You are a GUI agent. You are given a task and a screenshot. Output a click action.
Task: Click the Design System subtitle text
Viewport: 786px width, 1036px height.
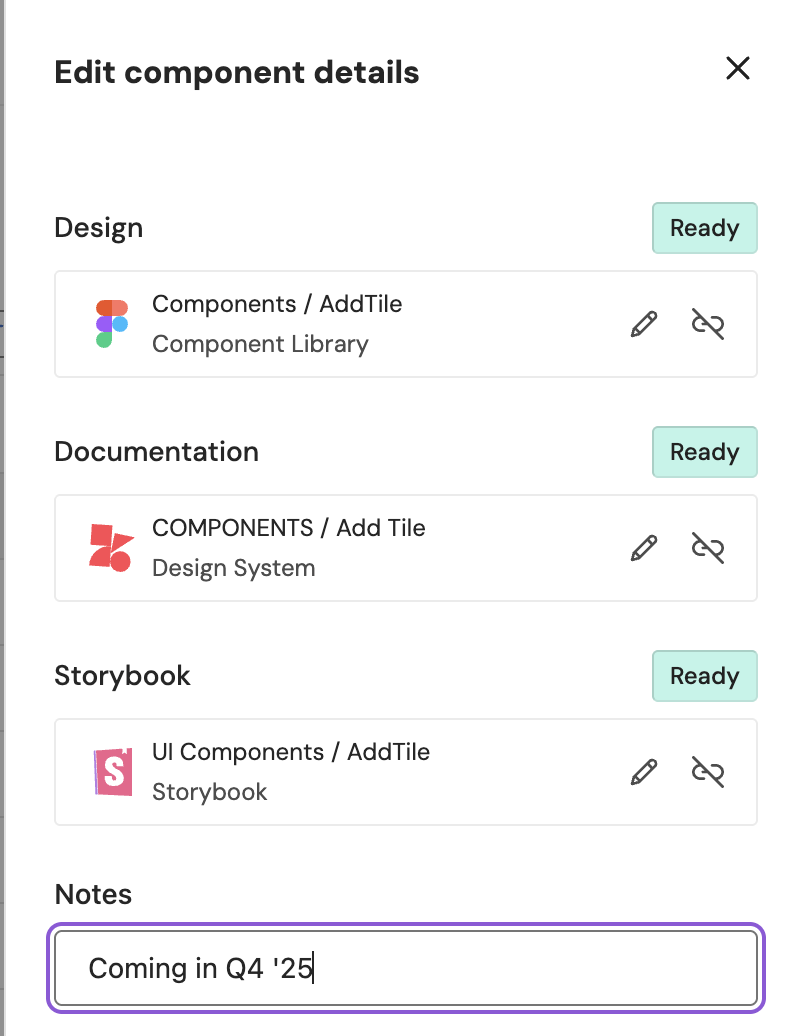coord(233,568)
